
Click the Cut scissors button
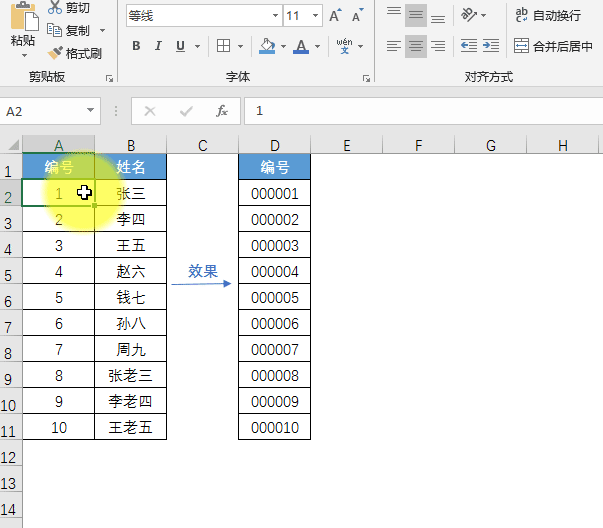(69, 7)
